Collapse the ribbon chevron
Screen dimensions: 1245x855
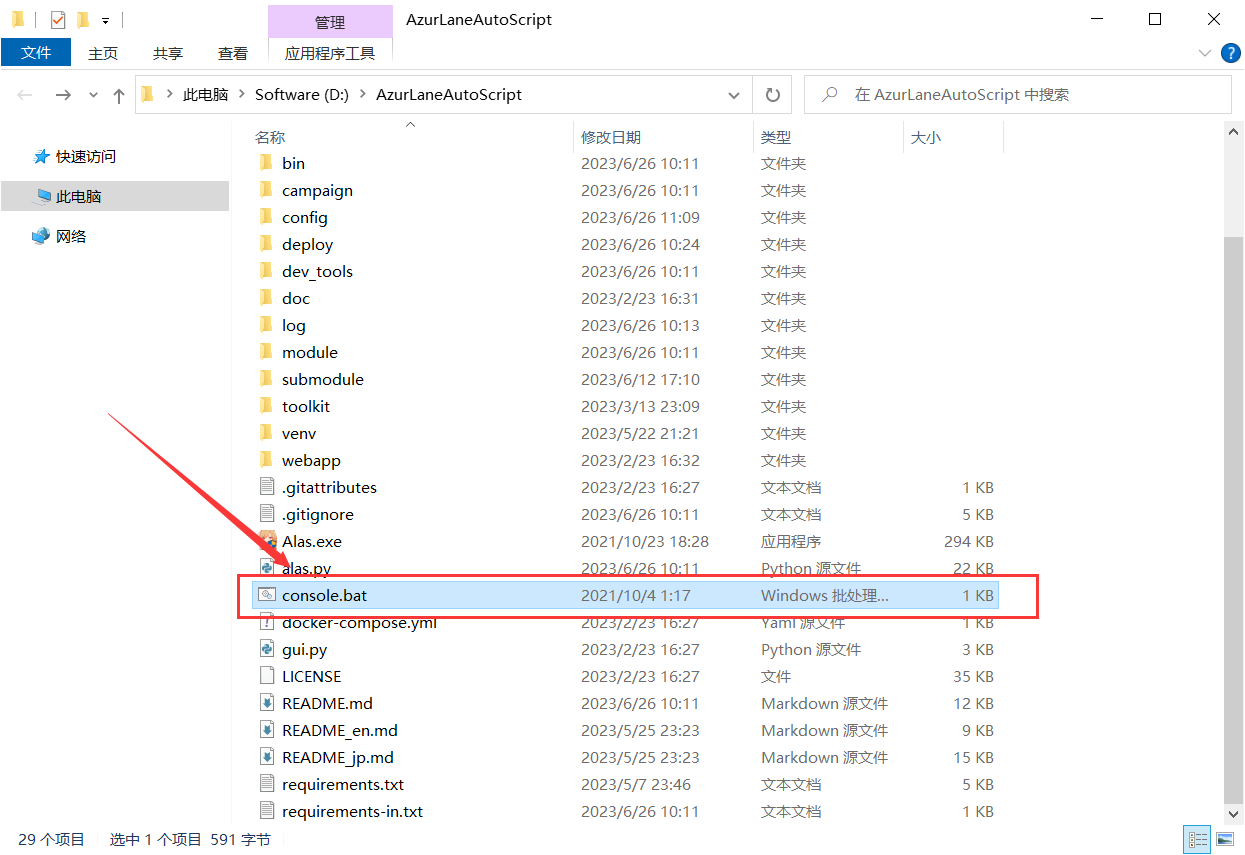point(1205,53)
